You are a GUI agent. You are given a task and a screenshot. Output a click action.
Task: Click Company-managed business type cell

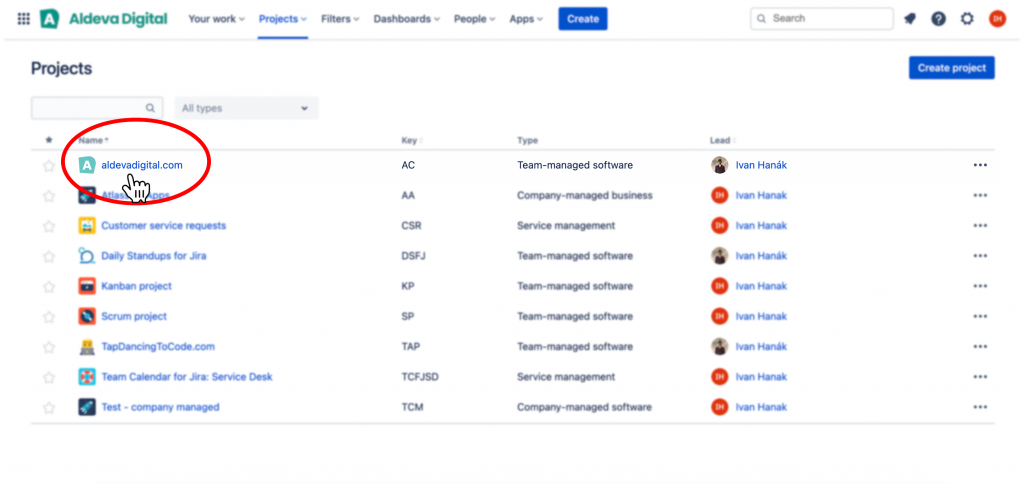[584, 195]
